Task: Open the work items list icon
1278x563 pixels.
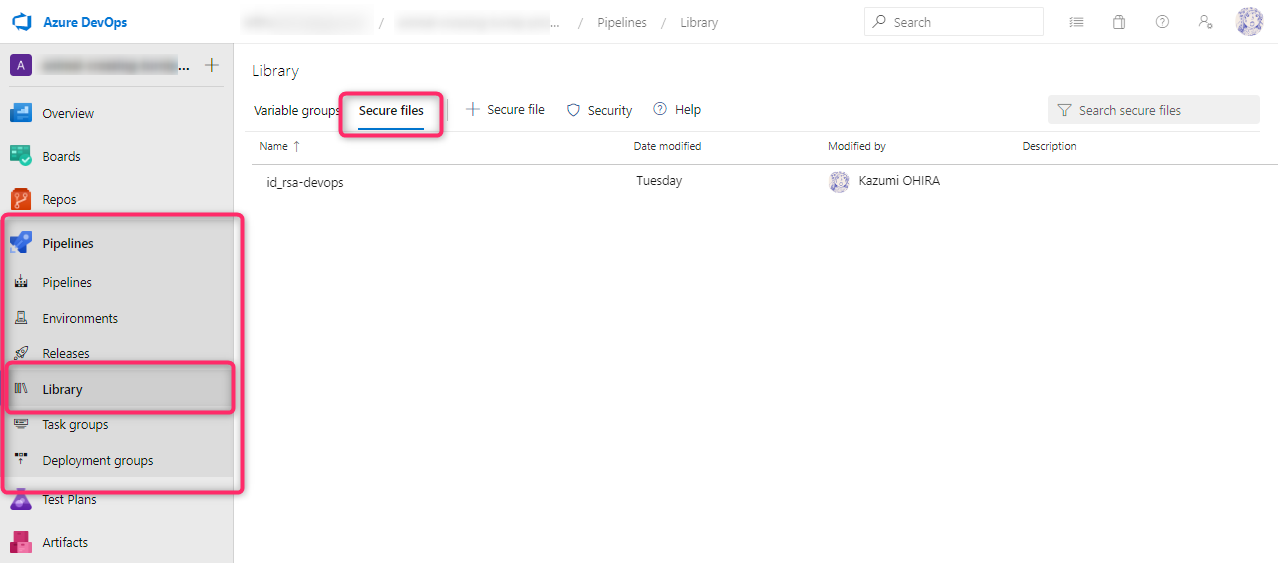Action: coord(1076,22)
